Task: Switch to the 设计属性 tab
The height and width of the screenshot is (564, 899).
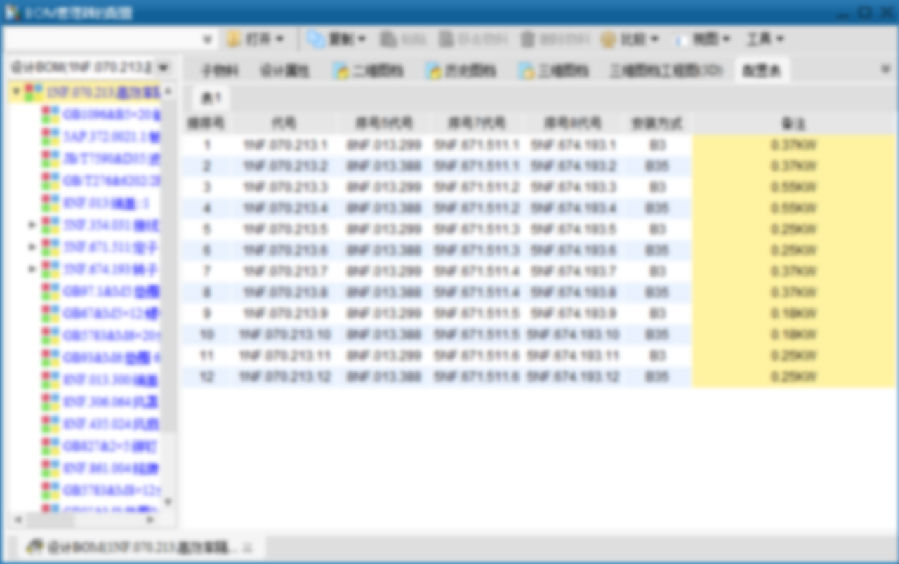Action: 284,70
